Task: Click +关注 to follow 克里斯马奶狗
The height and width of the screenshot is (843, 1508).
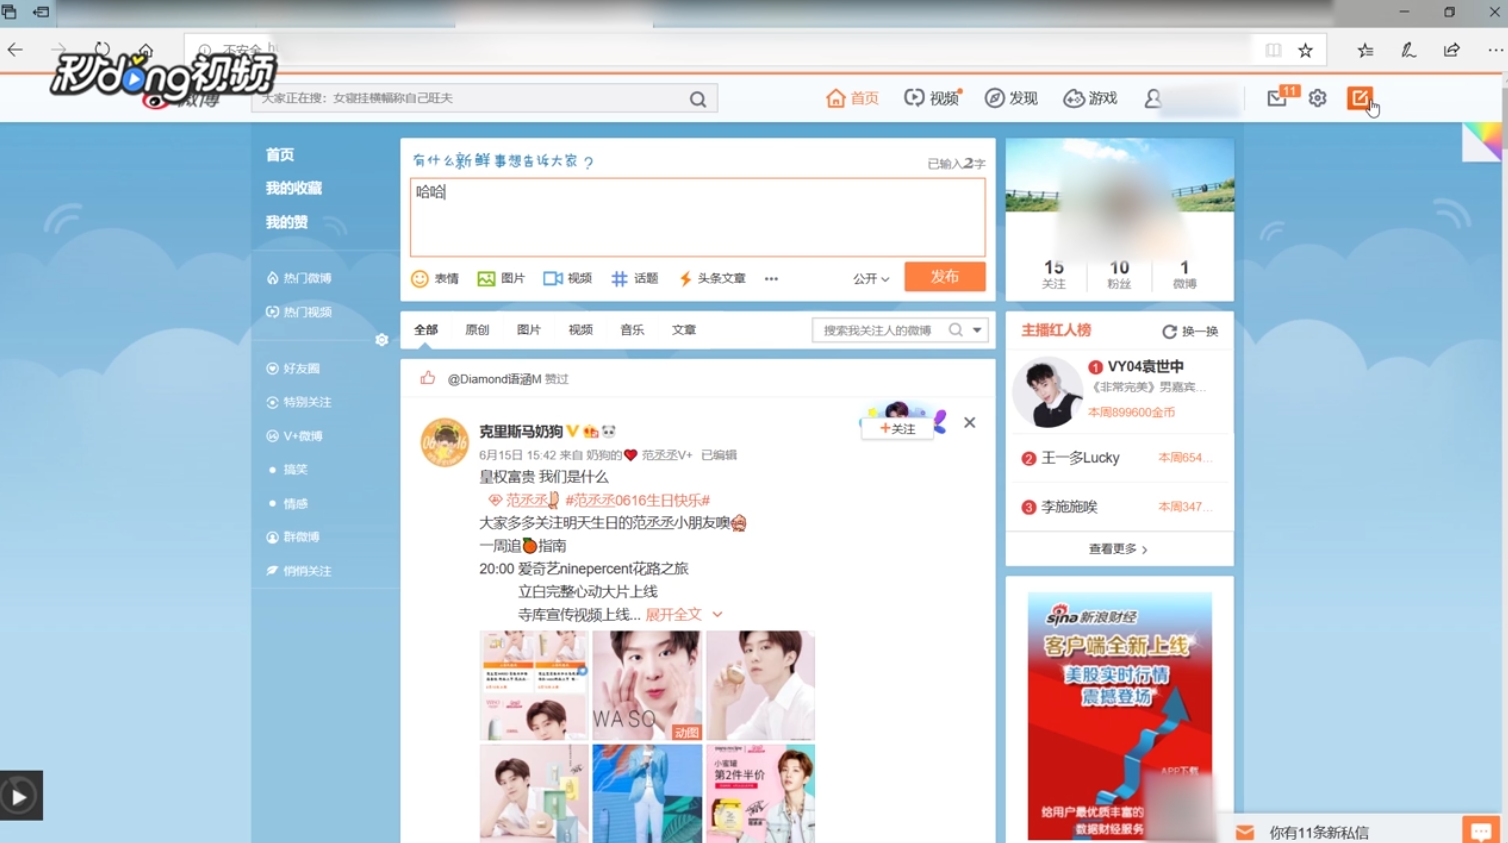Action: point(897,428)
